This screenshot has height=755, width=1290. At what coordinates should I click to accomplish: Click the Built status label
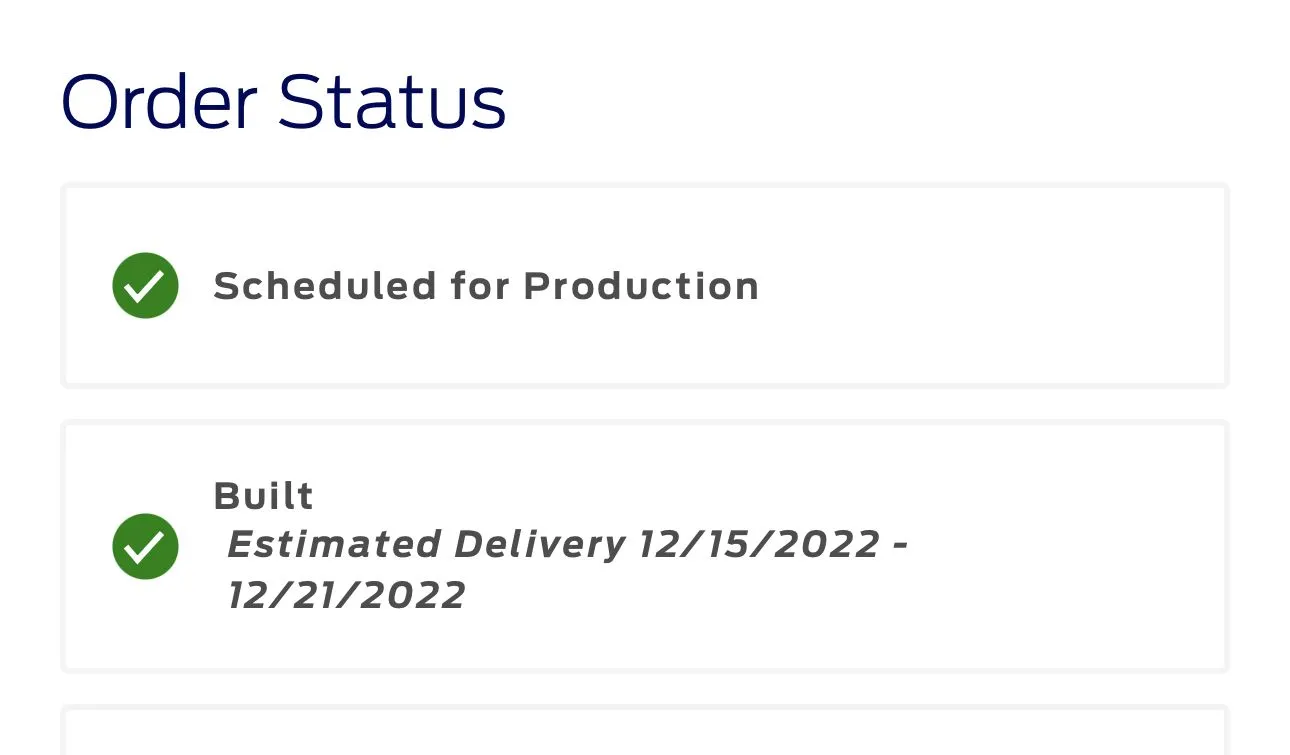(x=264, y=496)
